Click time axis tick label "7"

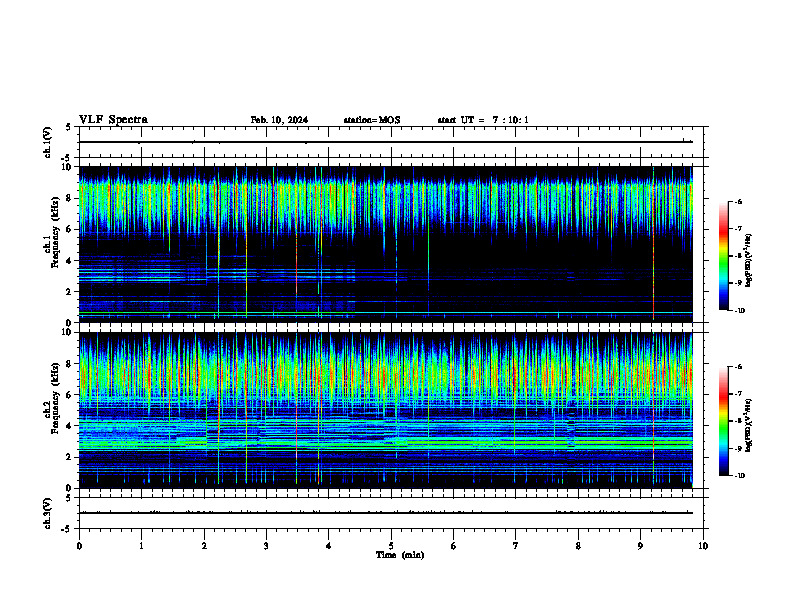point(516,546)
